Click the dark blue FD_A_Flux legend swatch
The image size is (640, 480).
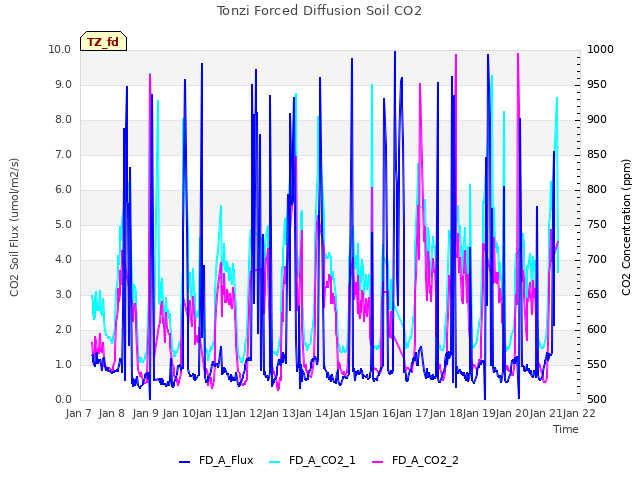[184, 462]
